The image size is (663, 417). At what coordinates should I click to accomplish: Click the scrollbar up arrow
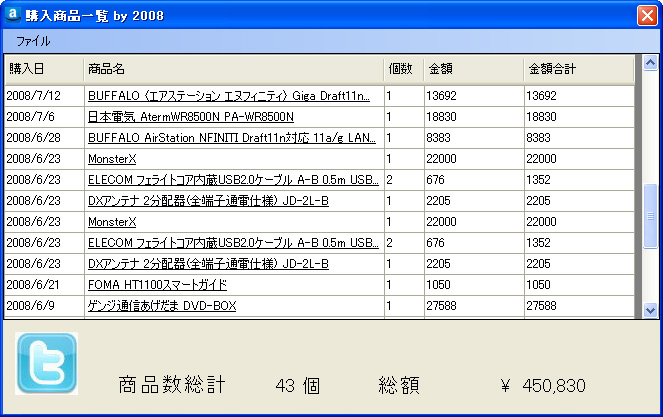pyautogui.click(x=650, y=63)
